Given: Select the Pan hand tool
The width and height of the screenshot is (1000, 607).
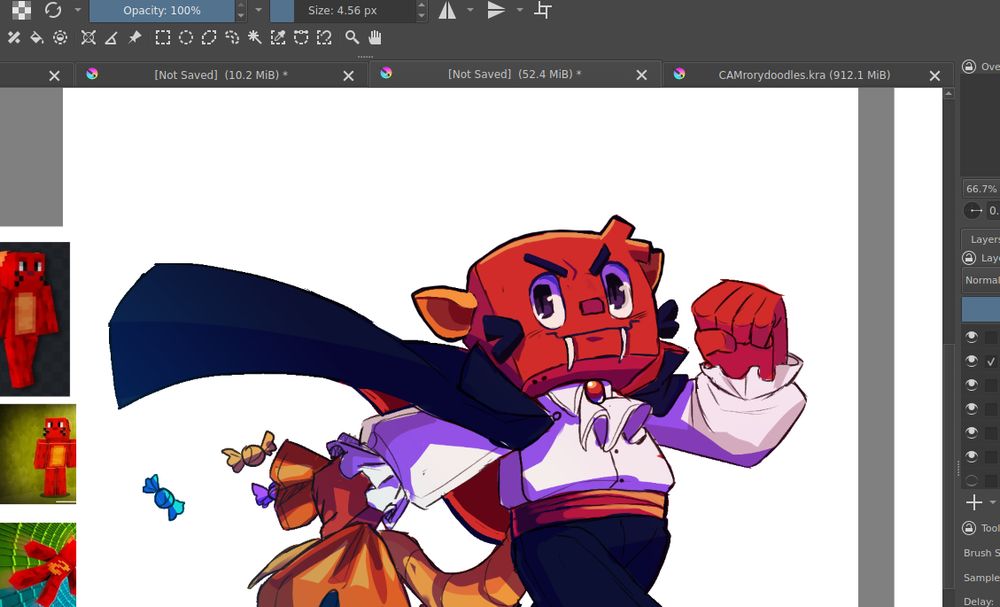Looking at the screenshot, I should coord(375,38).
